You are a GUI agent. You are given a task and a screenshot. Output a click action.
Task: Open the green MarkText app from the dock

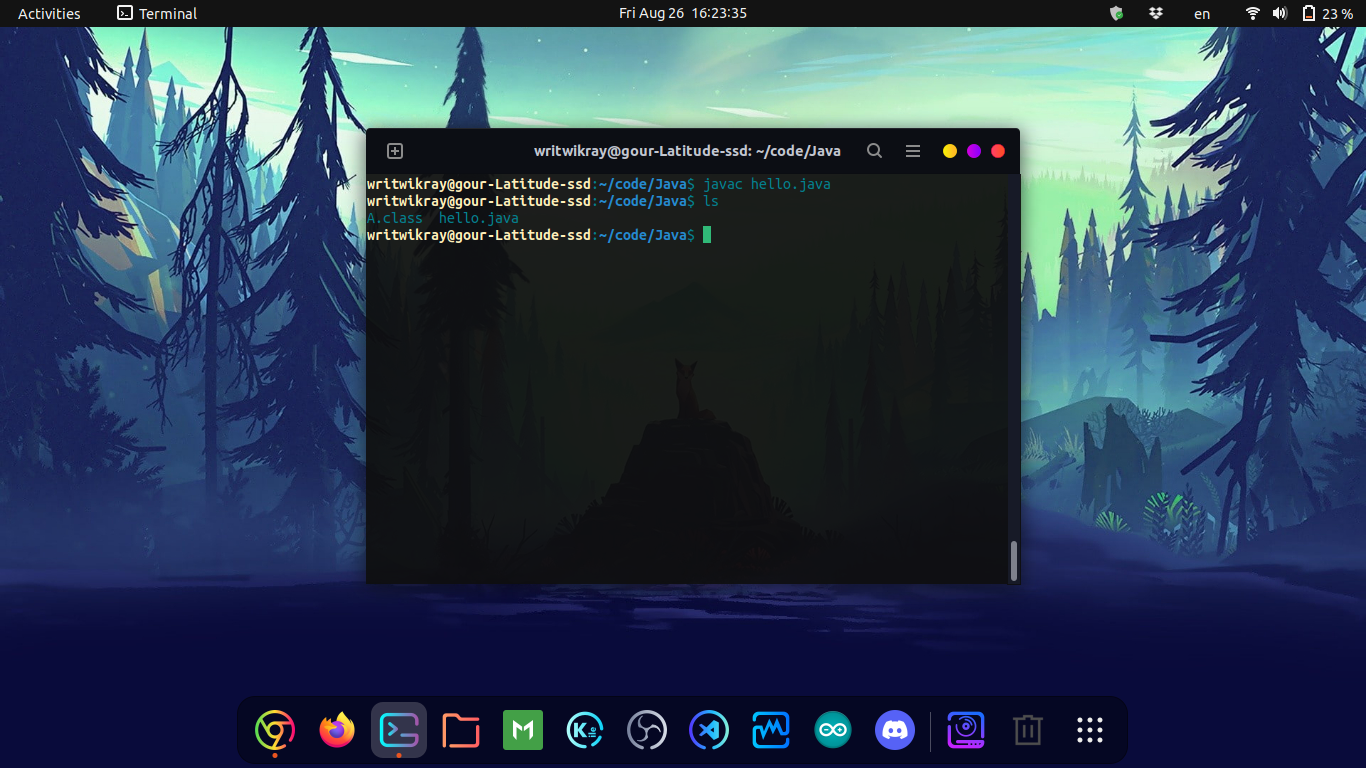point(523,730)
